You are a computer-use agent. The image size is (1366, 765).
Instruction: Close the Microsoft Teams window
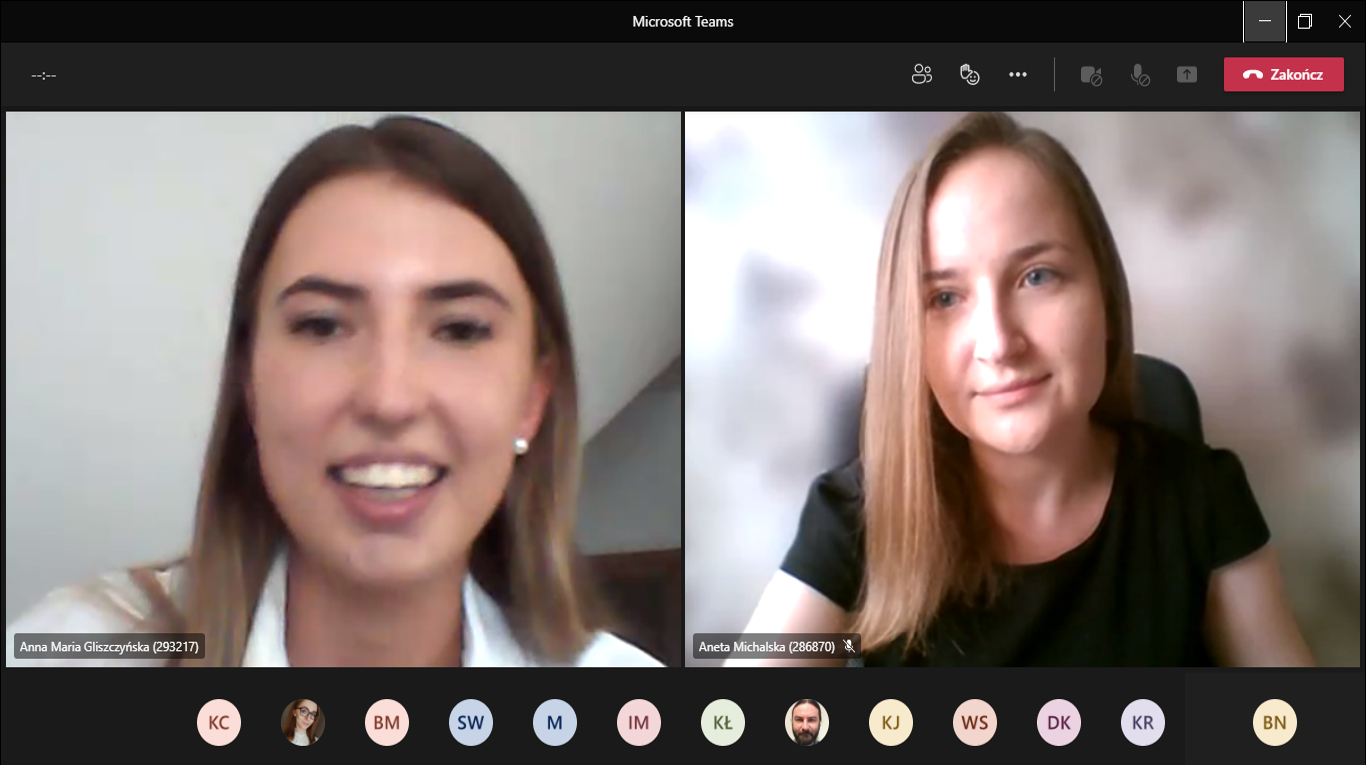[1345, 21]
